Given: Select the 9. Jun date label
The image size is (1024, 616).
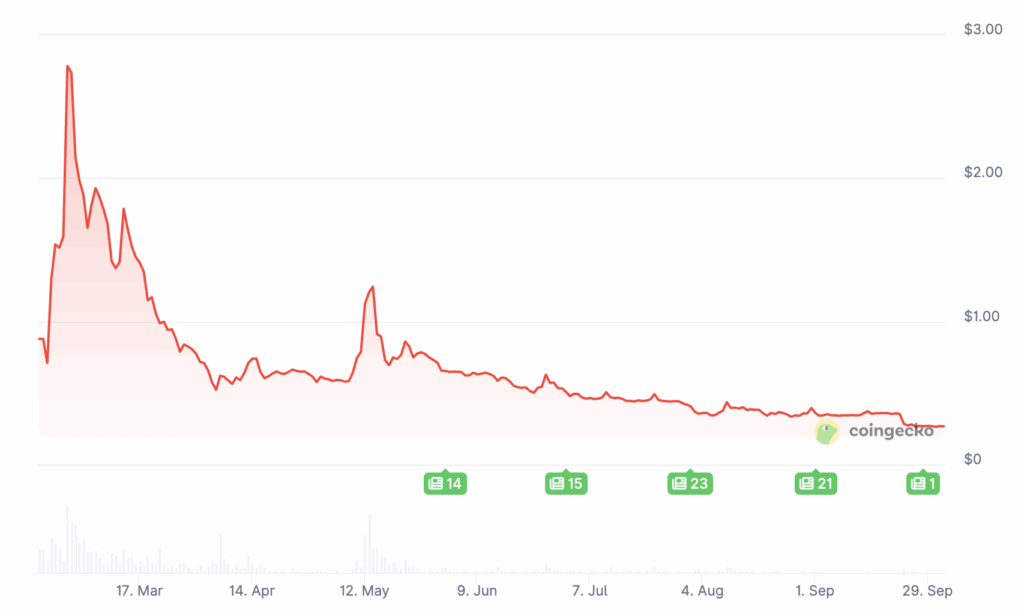Looking at the screenshot, I should coord(477,590).
